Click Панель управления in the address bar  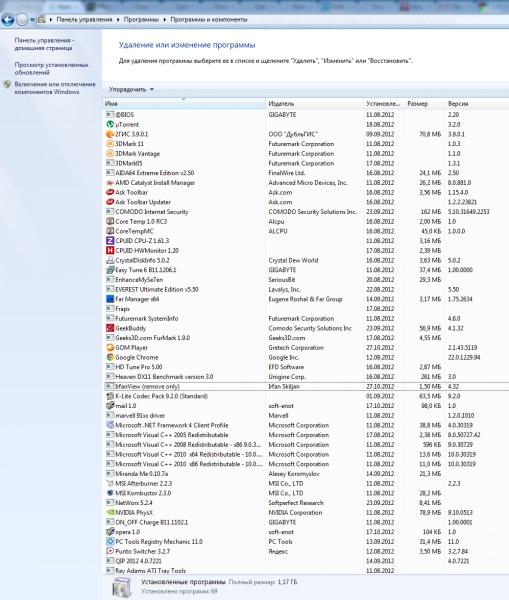[84, 20]
